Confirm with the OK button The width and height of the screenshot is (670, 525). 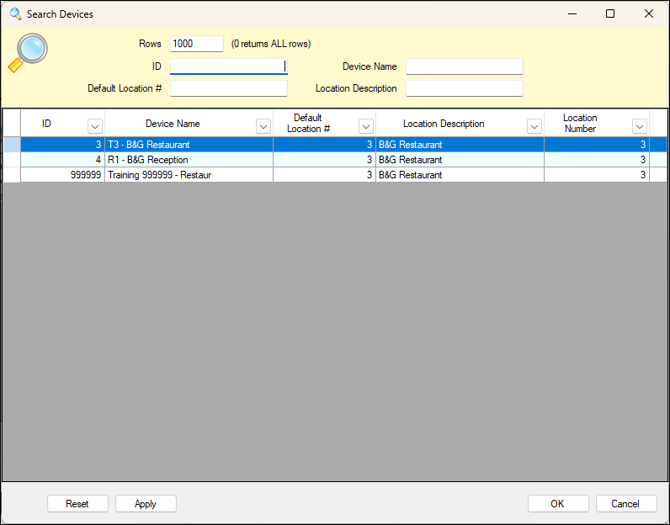pos(558,504)
